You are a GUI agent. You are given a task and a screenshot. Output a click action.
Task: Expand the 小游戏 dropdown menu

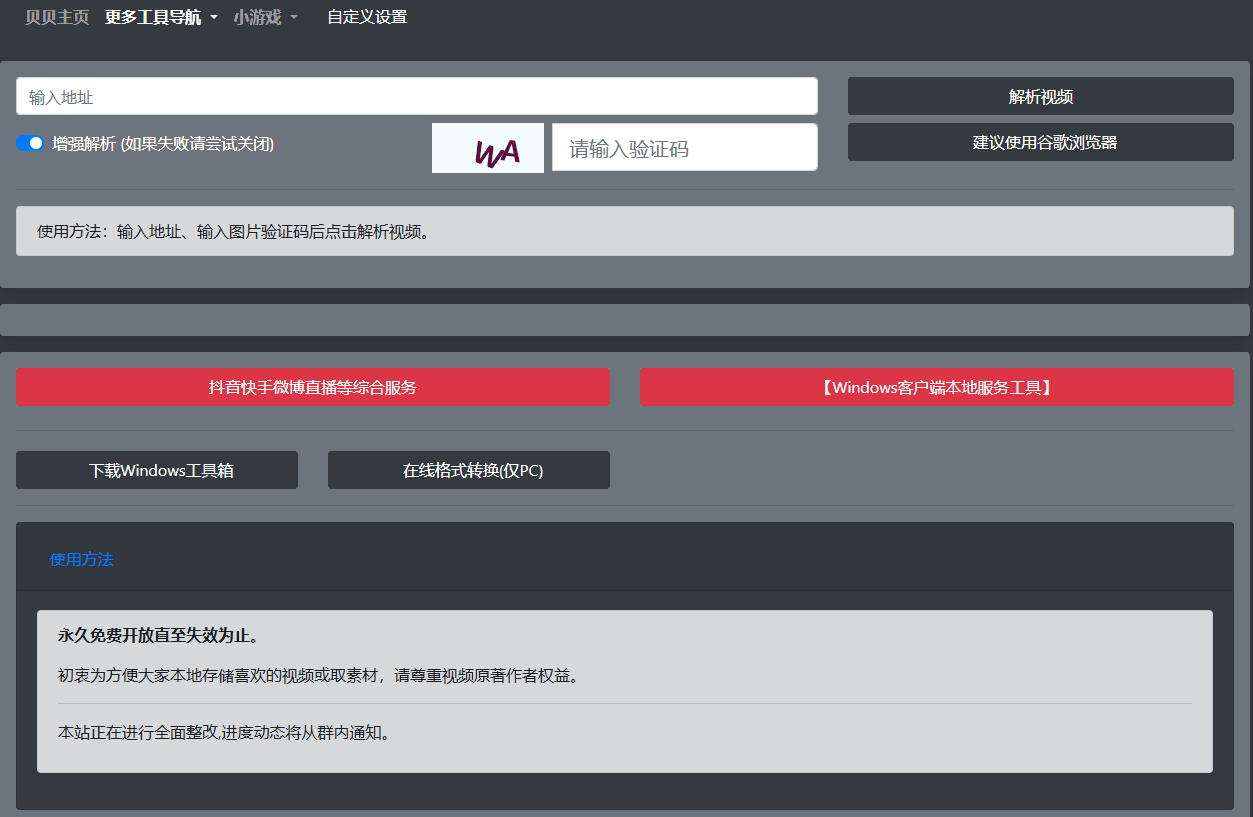coord(265,17)
